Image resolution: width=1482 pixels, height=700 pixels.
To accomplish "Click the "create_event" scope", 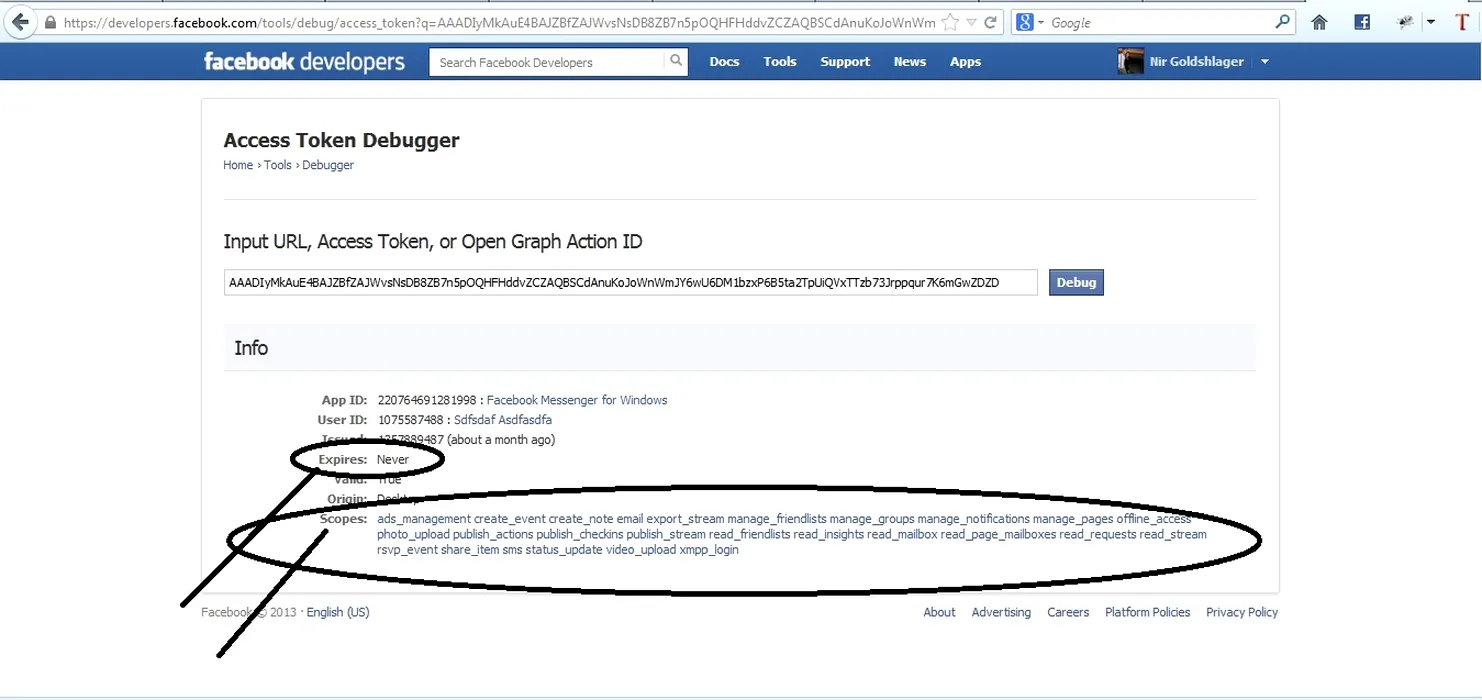I will [509, 519].
